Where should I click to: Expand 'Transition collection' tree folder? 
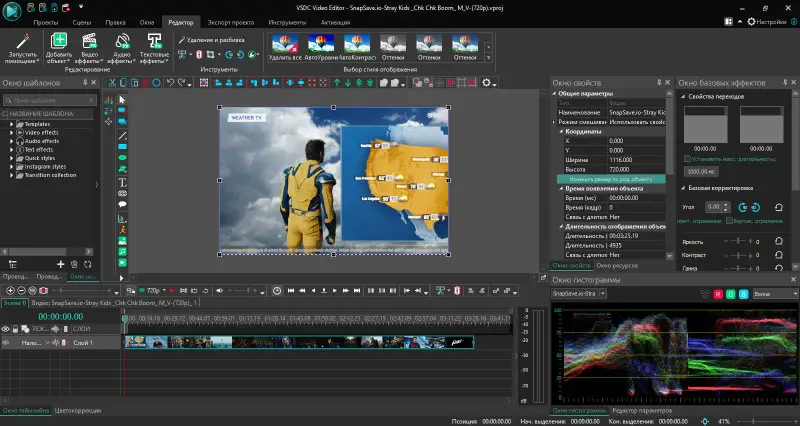(12, 175)
